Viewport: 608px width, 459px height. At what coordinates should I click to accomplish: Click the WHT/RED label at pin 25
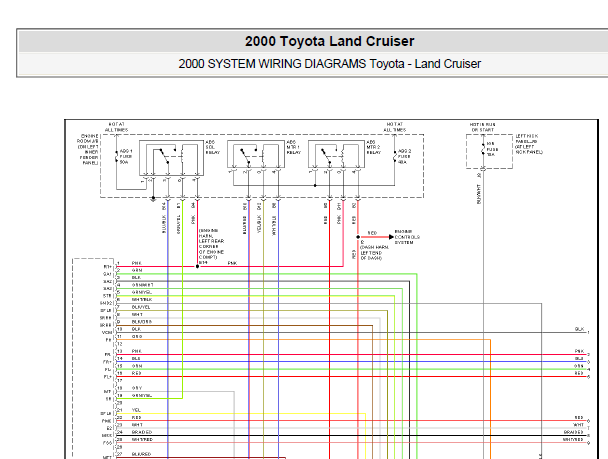142,440
